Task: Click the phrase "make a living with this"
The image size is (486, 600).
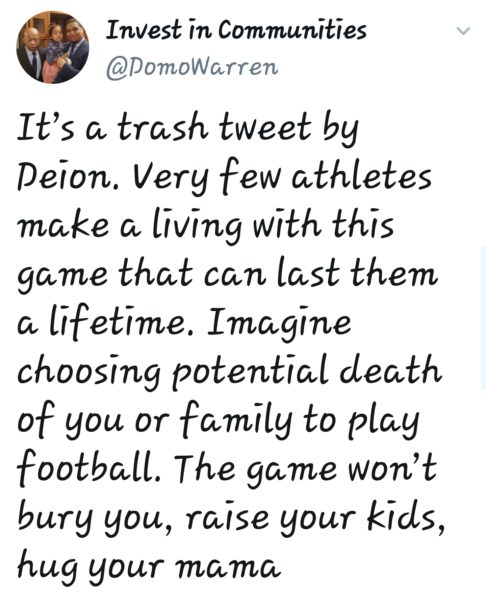Action: click(205, 227)
